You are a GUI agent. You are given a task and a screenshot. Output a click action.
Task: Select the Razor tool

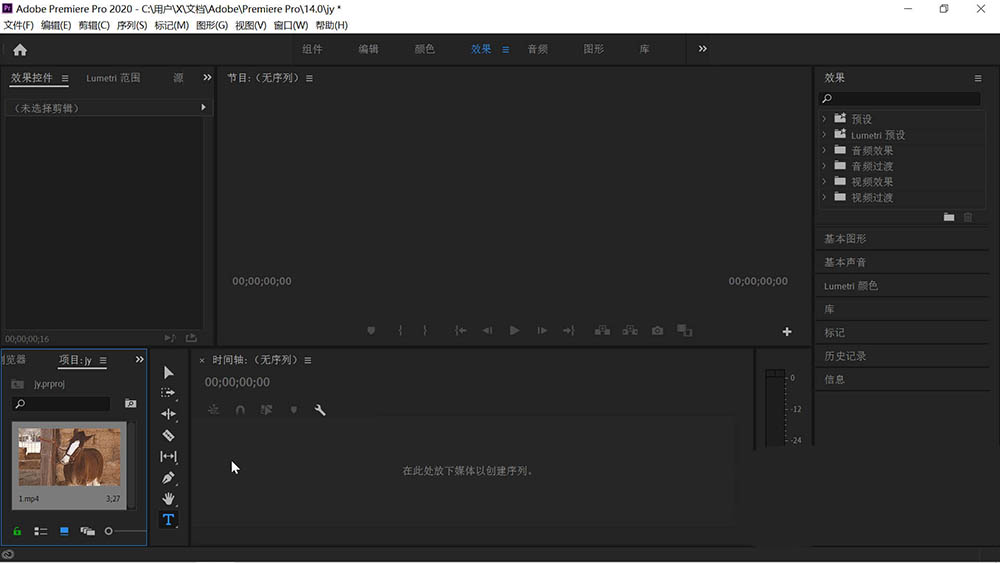(x=168, y=435)
